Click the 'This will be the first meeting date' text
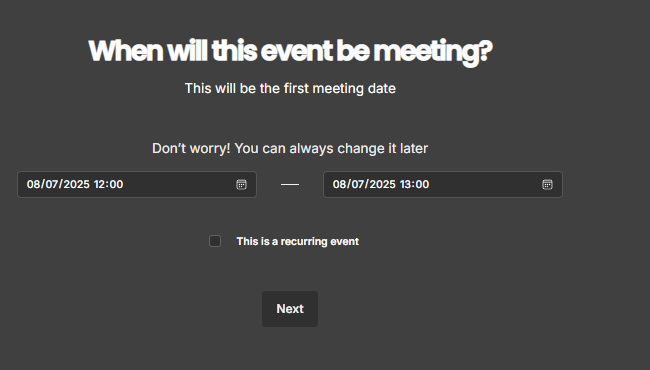650x370 pixels. pos(290,88)
